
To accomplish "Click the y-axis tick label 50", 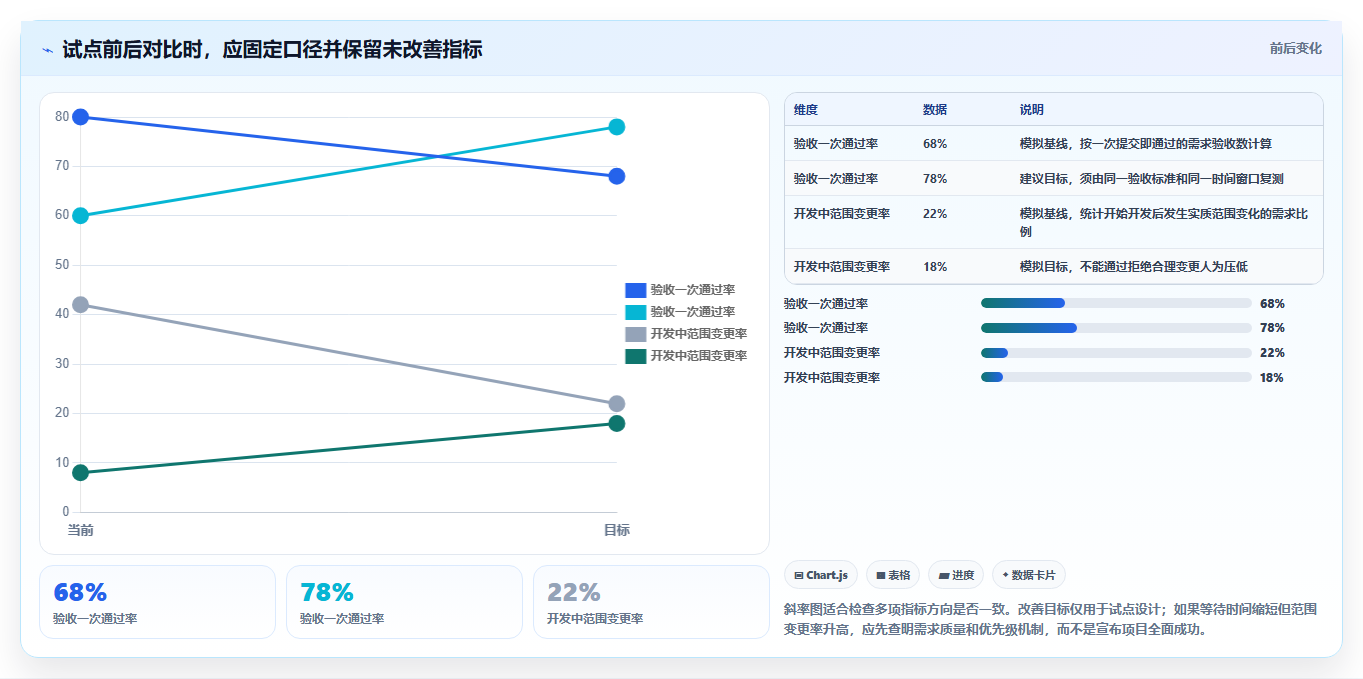I will (62, 265).
